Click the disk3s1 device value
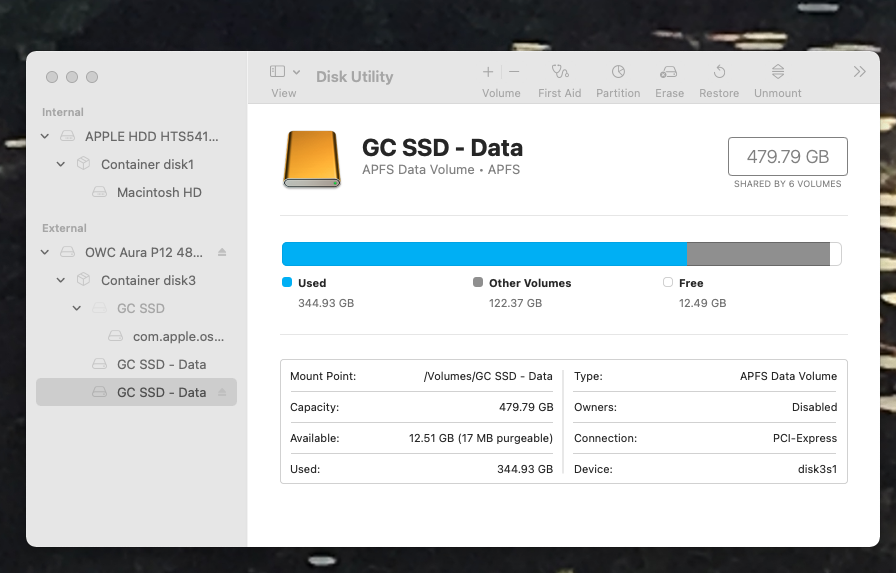Image resolution: width=896 pixels, height=573 pixels. (x=817, y=469)
